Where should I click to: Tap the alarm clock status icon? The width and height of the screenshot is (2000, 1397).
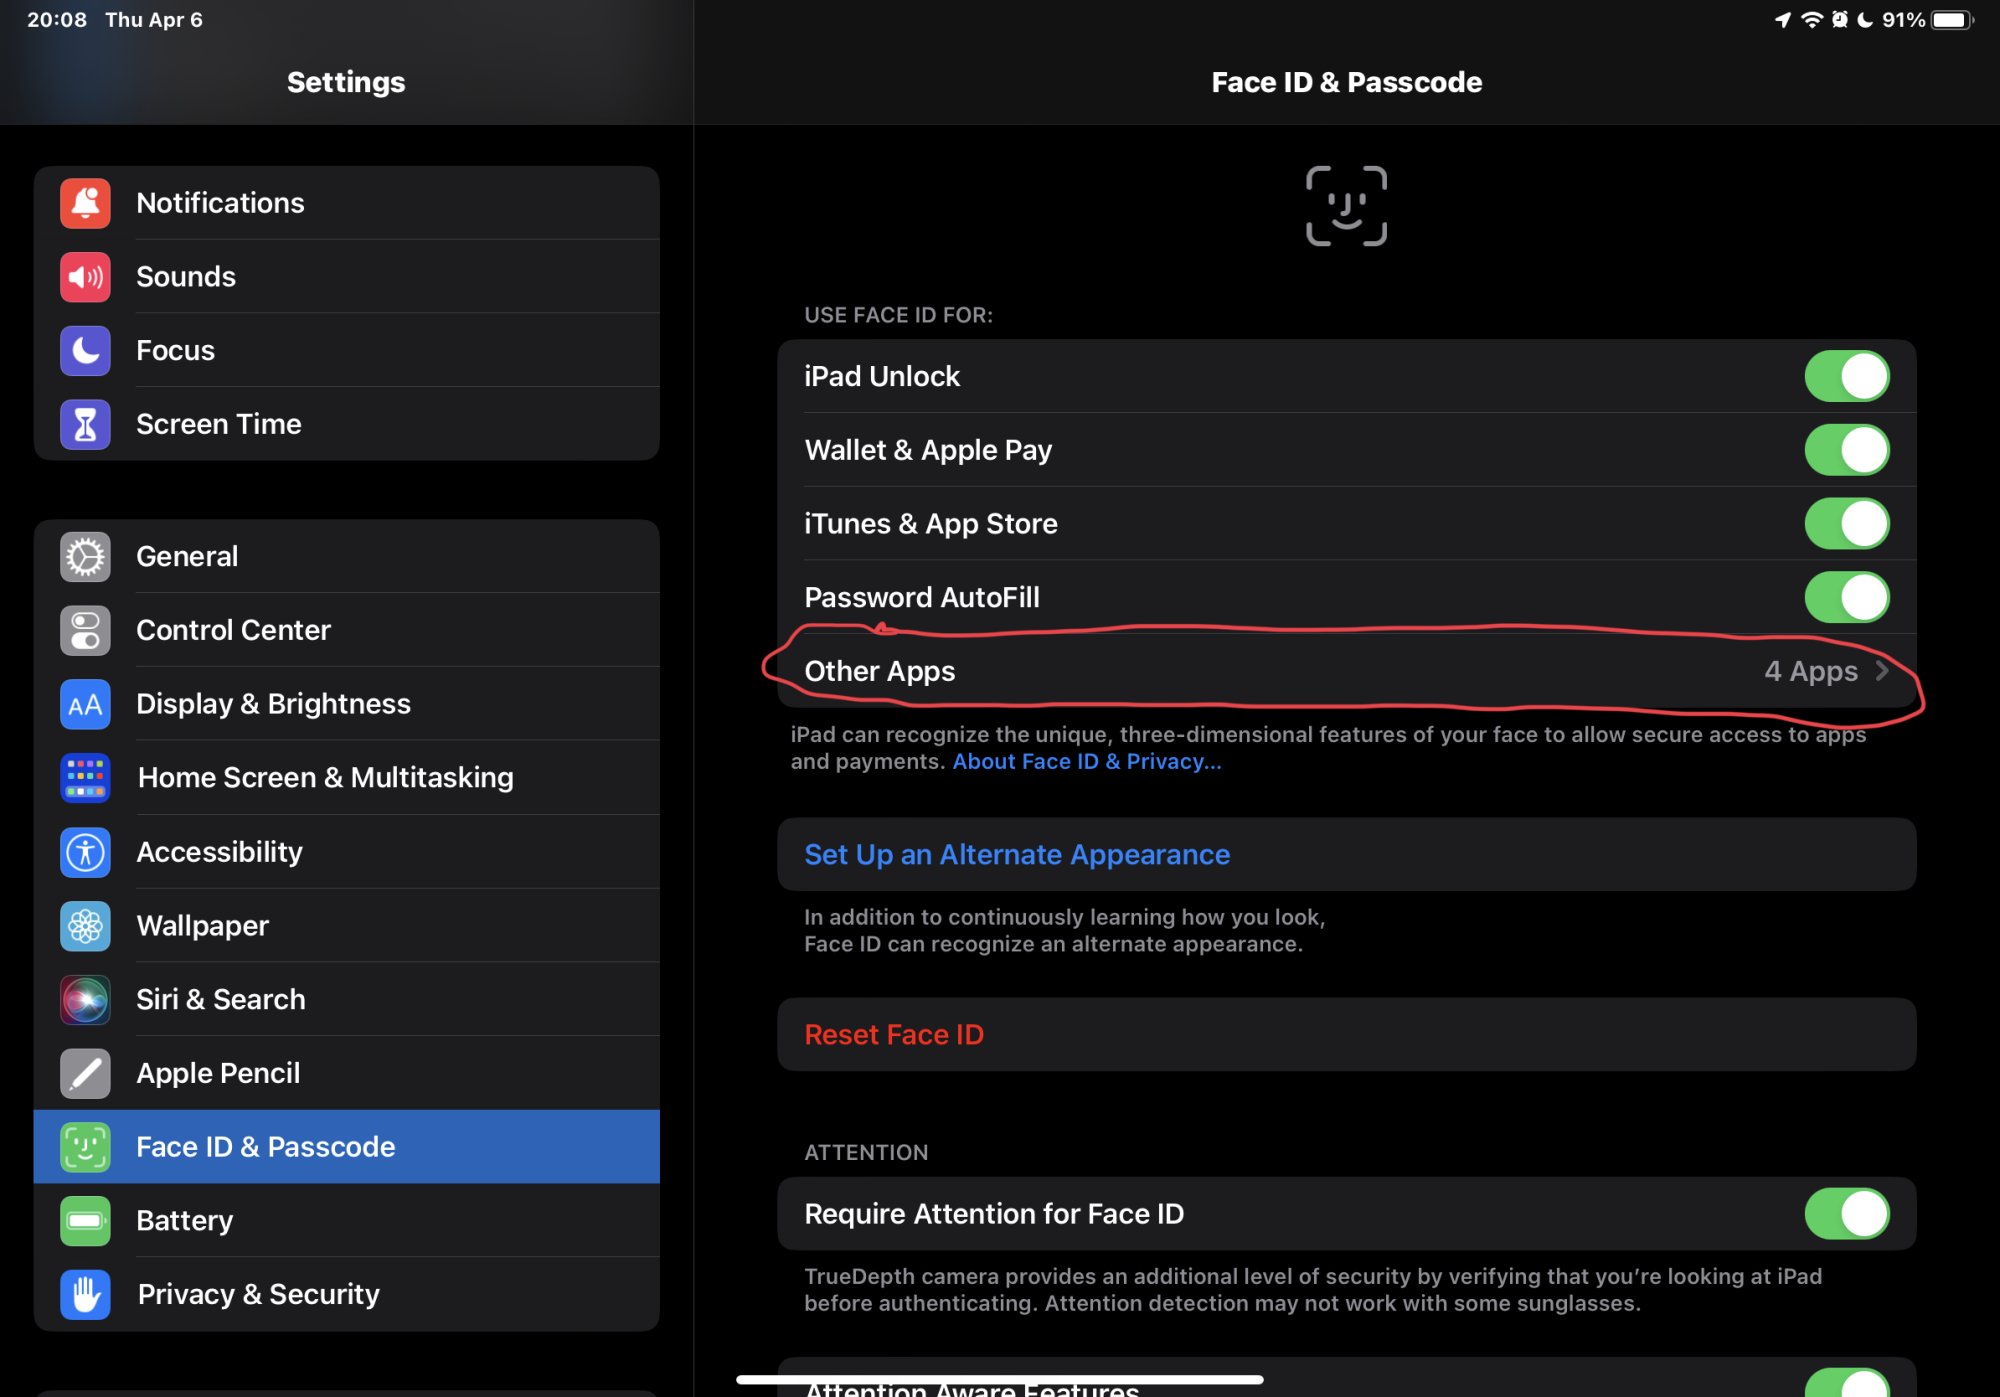[1839, 20]
